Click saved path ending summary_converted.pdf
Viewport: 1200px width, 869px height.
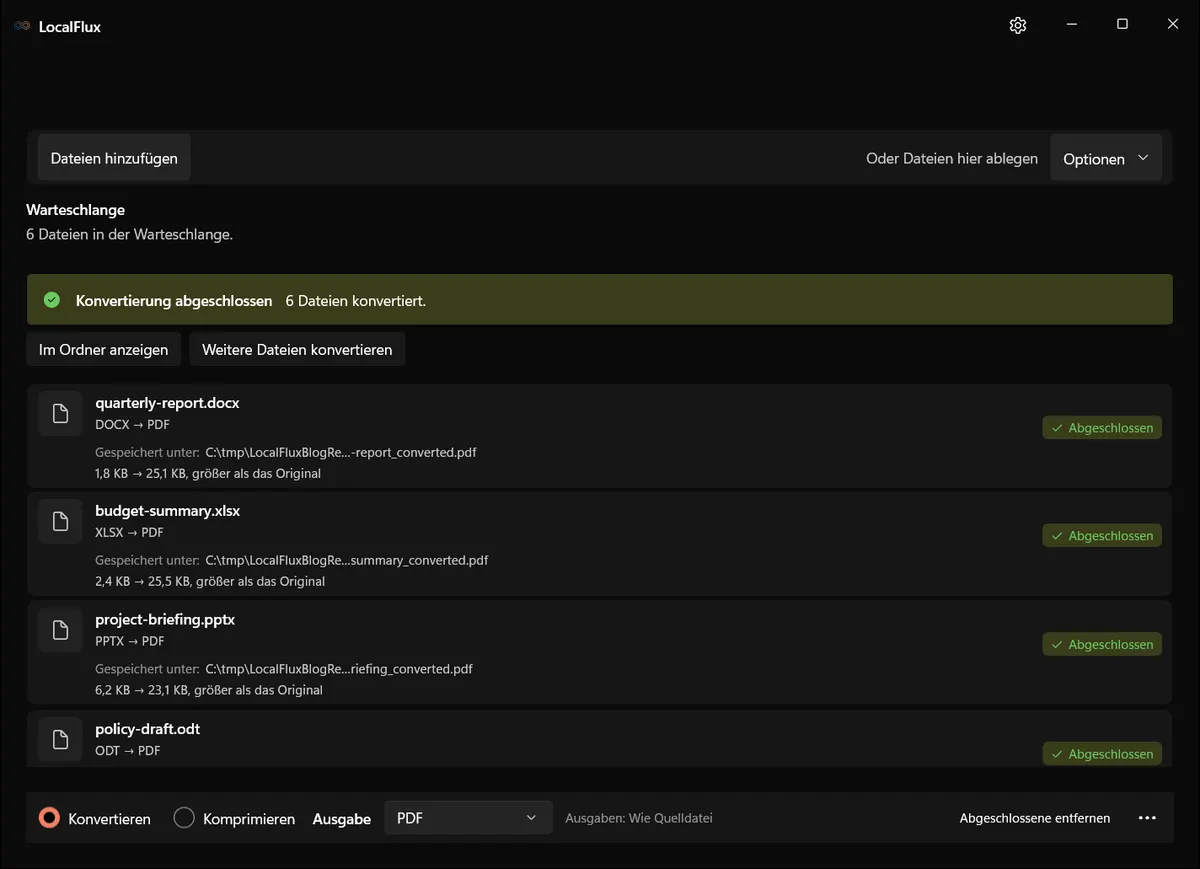[347, 560]
